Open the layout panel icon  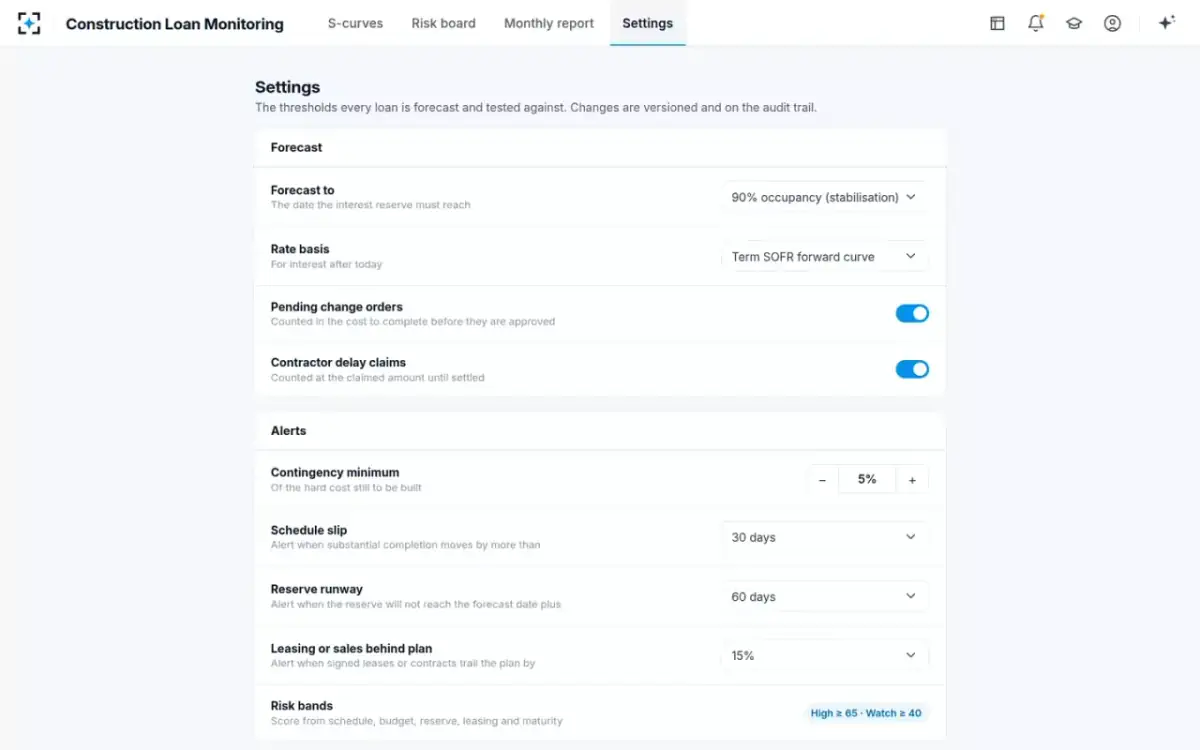click(x=997, y=23)
